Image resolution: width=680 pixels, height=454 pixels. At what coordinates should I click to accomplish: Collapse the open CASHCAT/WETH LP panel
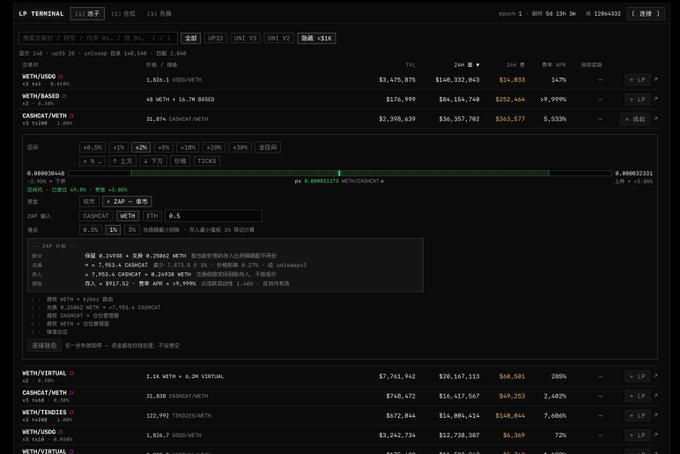click(x=635, y=119)
